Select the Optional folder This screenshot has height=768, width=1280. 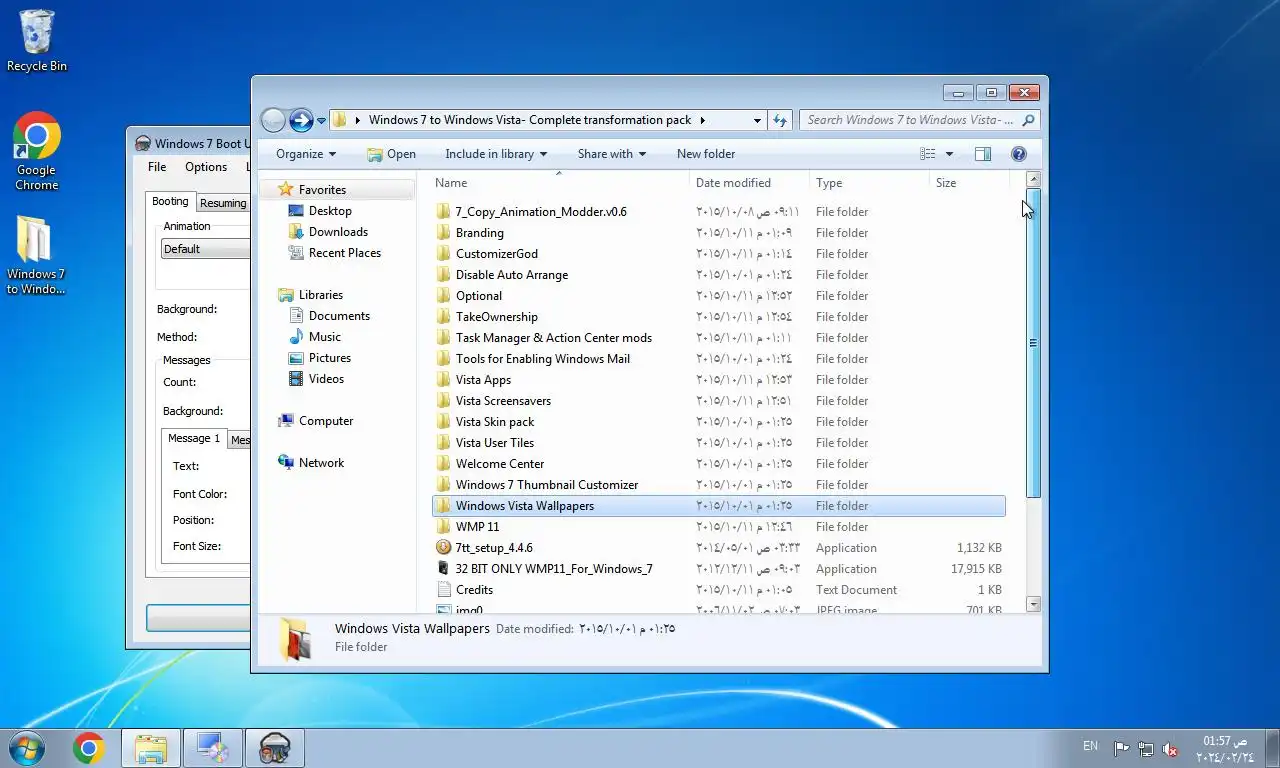click(x=718, y=296)
